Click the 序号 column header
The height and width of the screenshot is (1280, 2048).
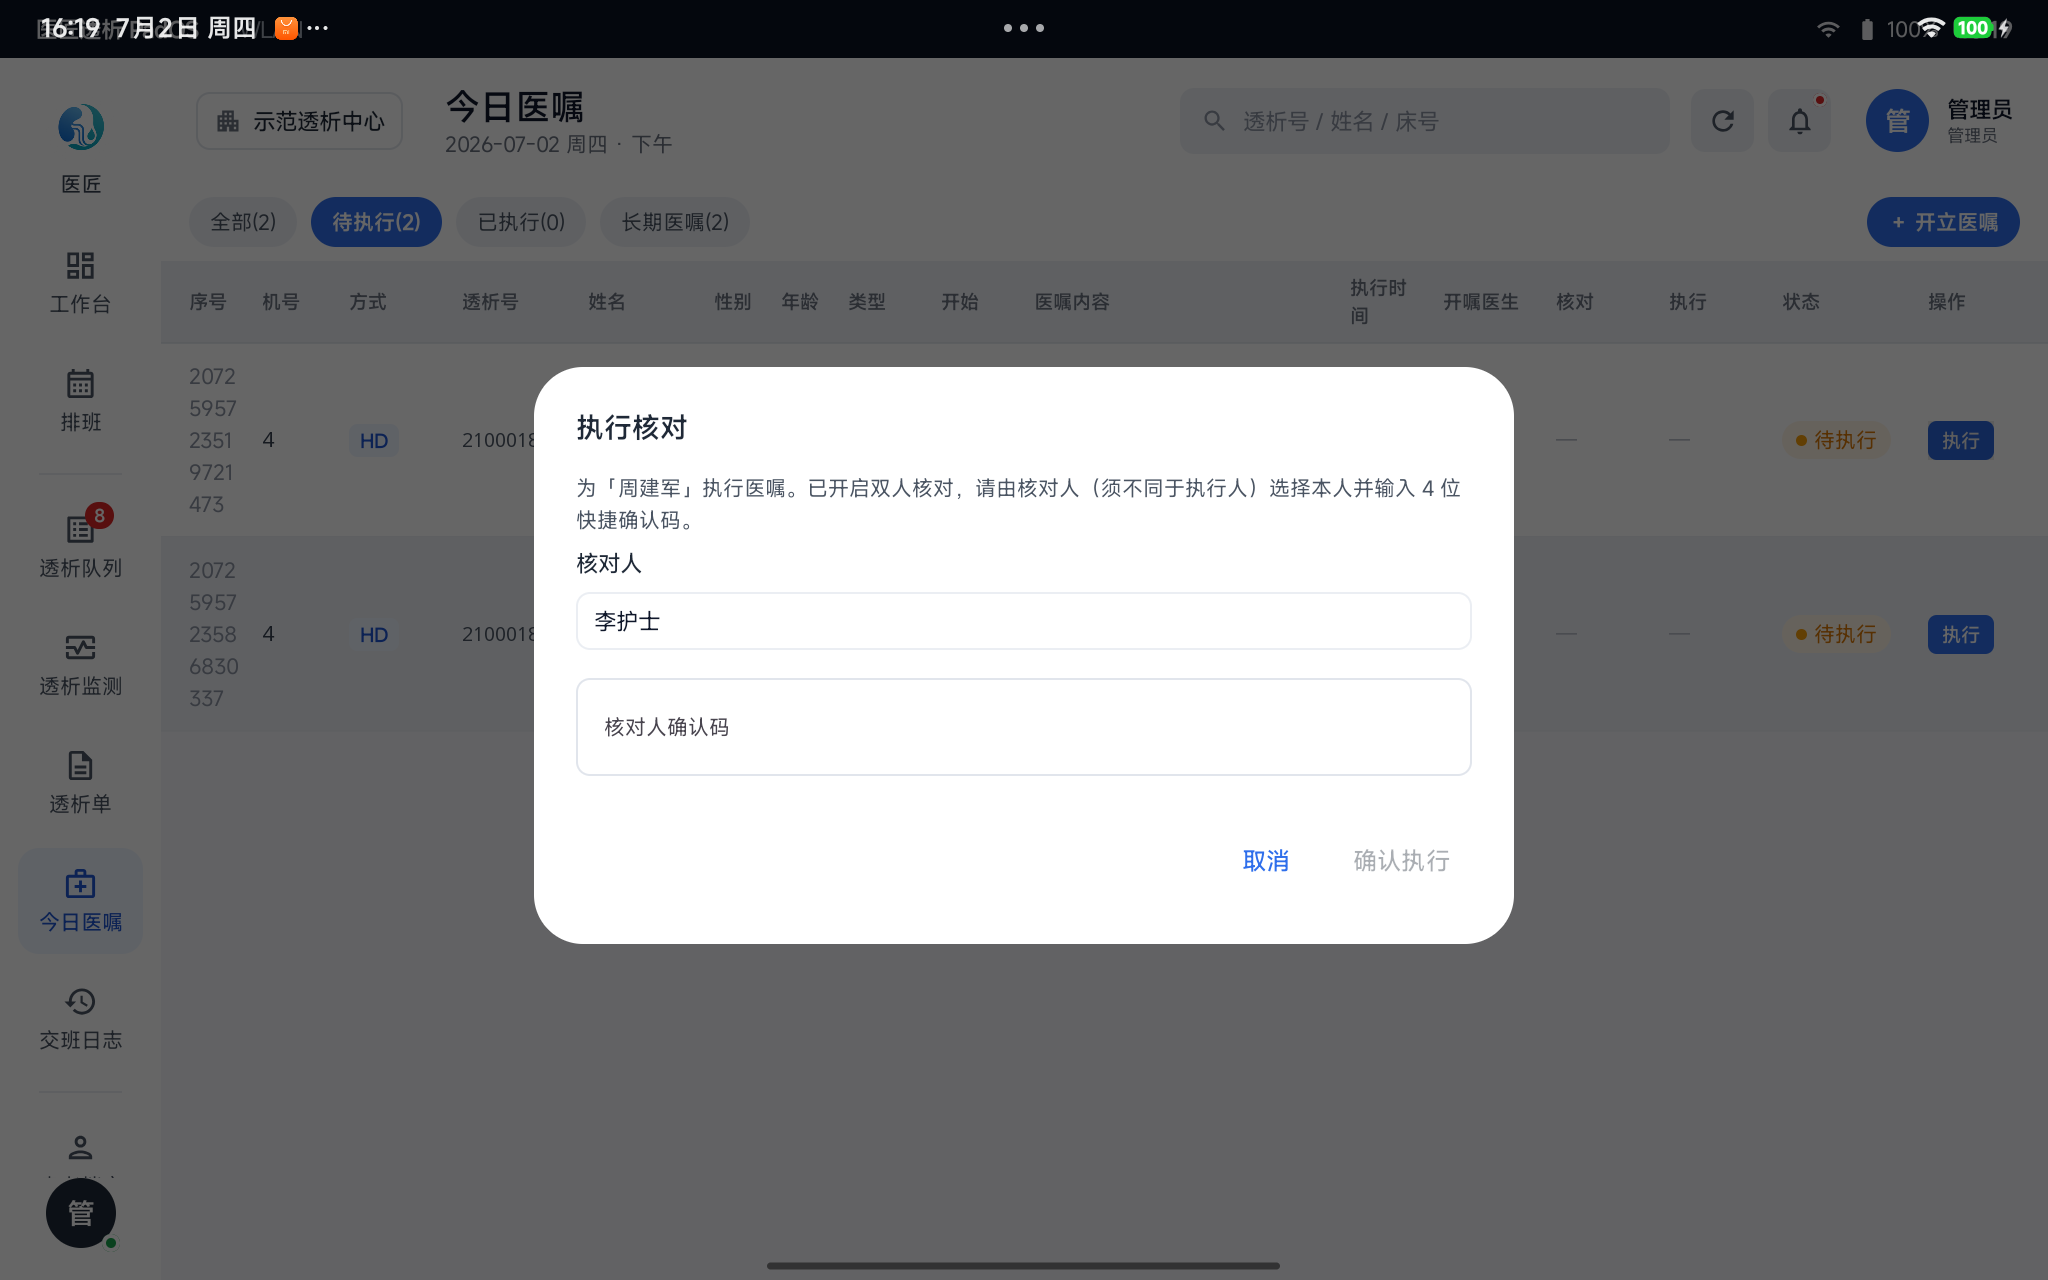tap(208, 302)
